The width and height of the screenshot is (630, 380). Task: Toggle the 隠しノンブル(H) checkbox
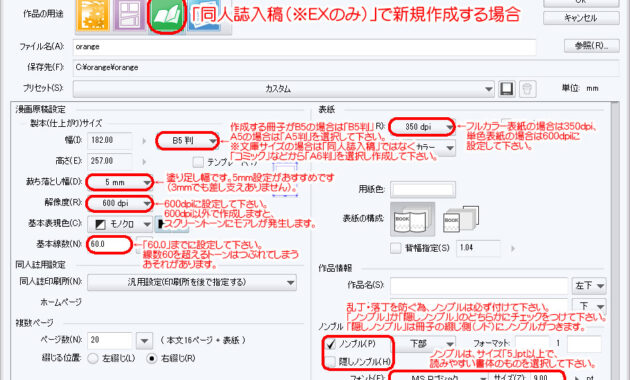tap(331, 362)
